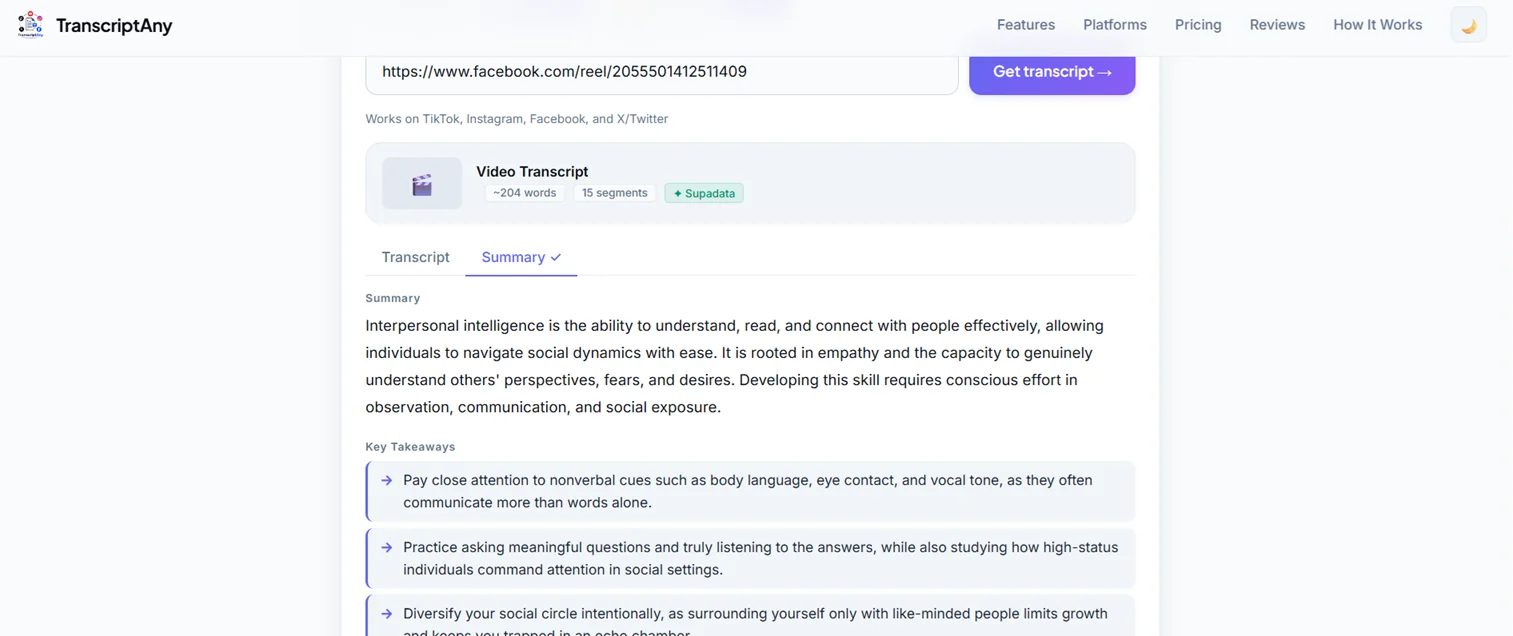The height and width of the screenshot is (636, 1513).
Task: Open the How It Works link
Action: (x=1377, y=25)
